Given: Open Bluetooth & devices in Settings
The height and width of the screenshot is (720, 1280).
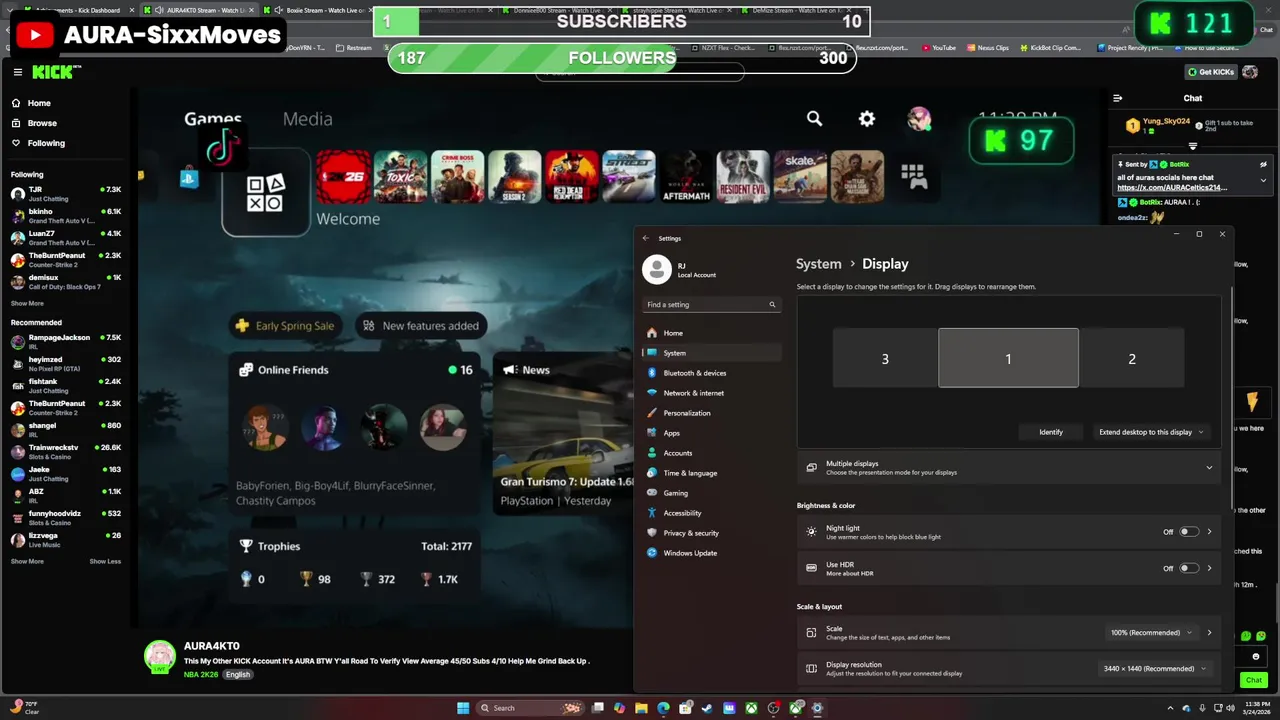Looking at the screenshot, I should (x=712, y=373).
